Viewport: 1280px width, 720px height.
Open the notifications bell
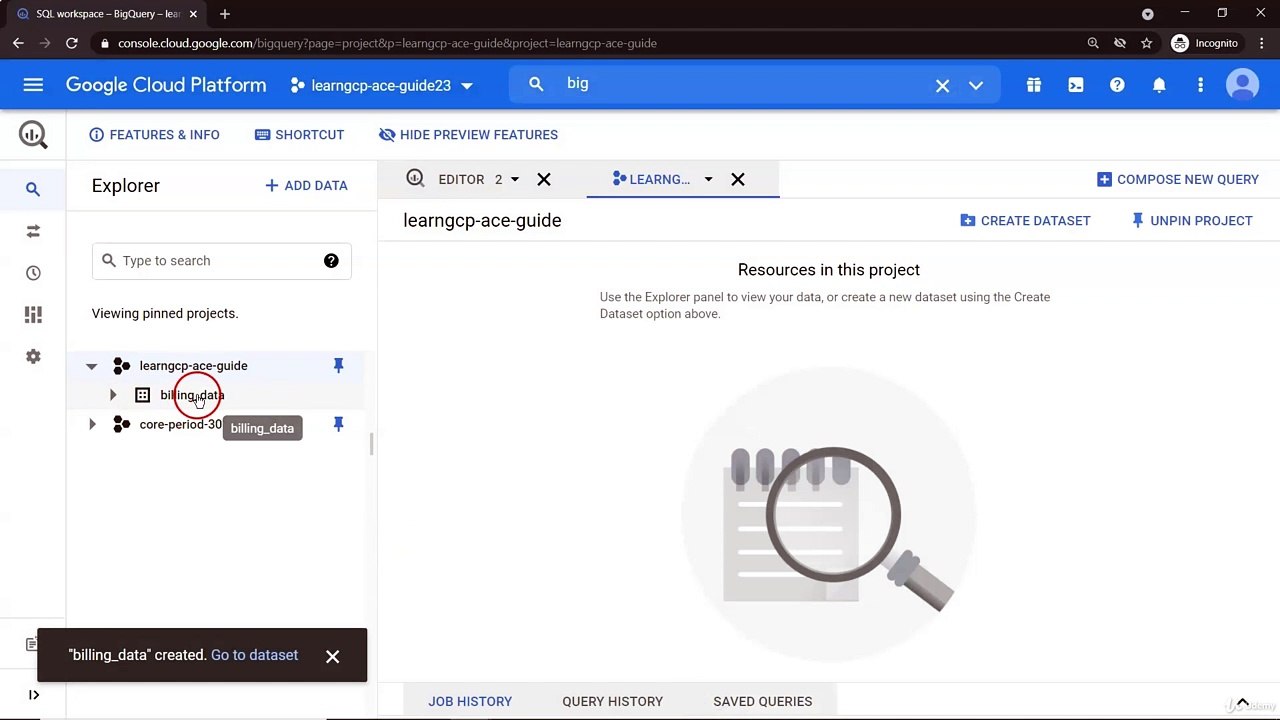click(x=1159, y=85)
